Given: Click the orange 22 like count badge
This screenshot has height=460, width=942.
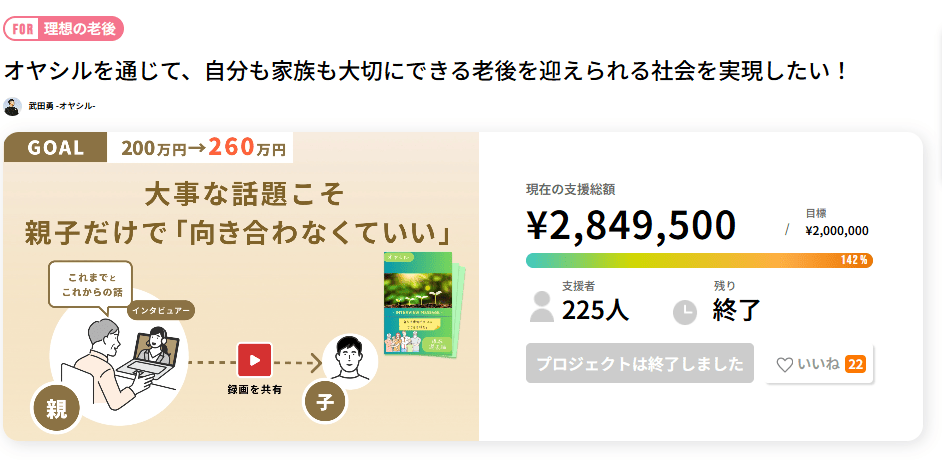Looking at the screenshot, I should pos(855,364).
